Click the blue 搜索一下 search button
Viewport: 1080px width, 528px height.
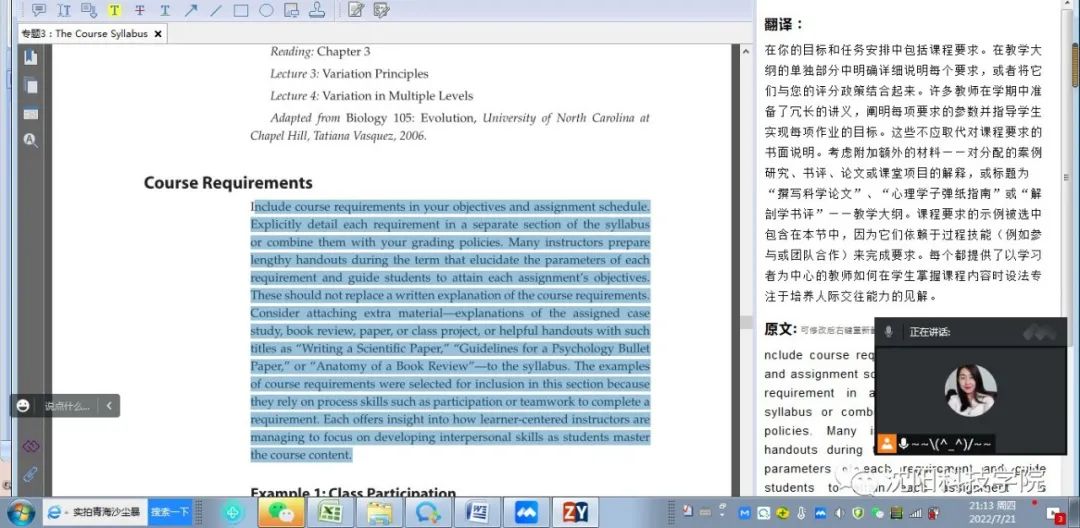pyautogui.click(x=170, y=512)
